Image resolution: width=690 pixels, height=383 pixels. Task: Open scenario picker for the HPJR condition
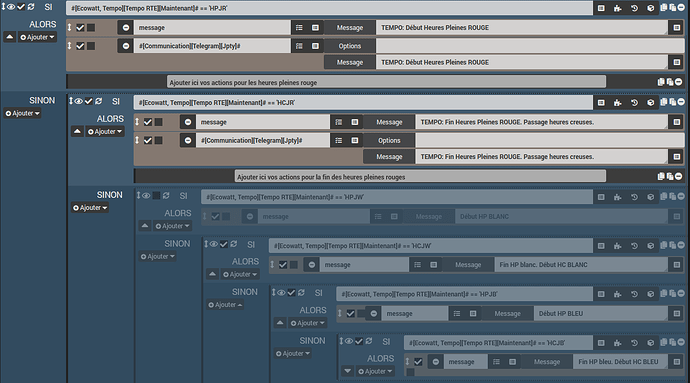[617, 8]
